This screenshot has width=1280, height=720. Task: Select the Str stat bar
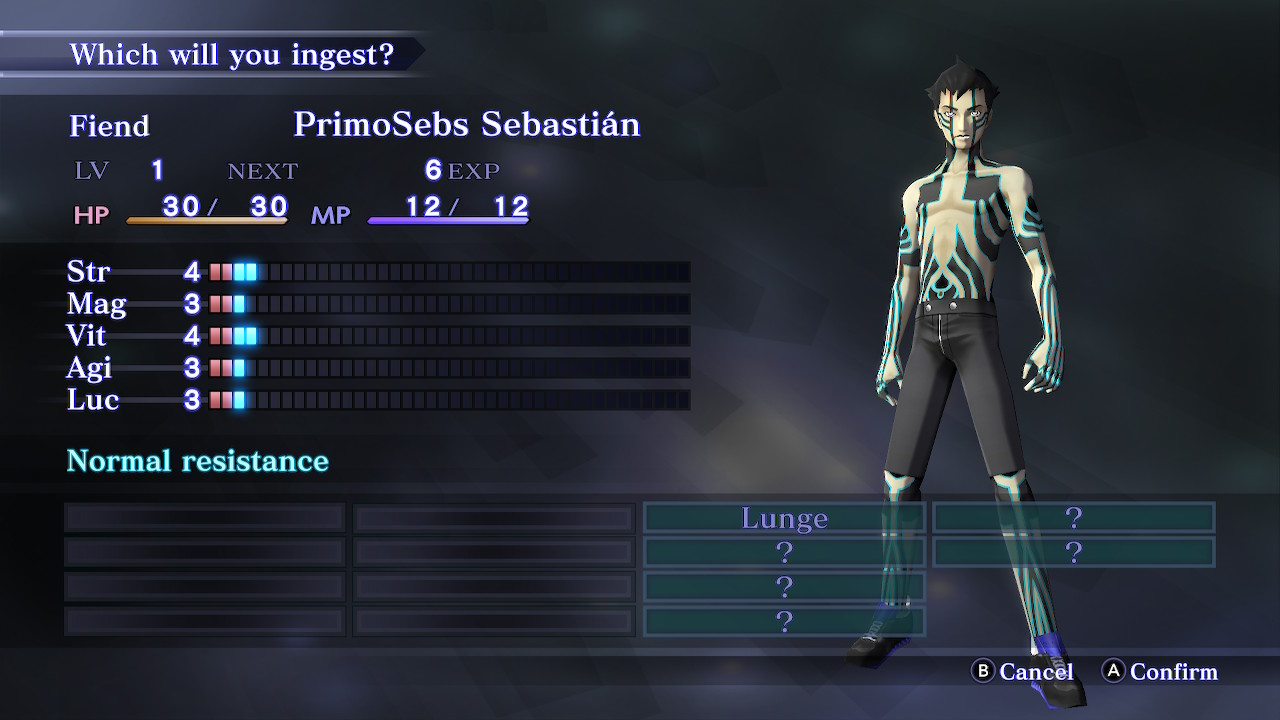point(449,271)
